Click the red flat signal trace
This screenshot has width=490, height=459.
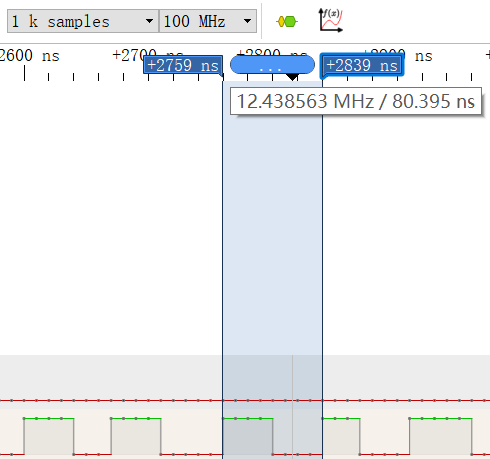(245, 400)
